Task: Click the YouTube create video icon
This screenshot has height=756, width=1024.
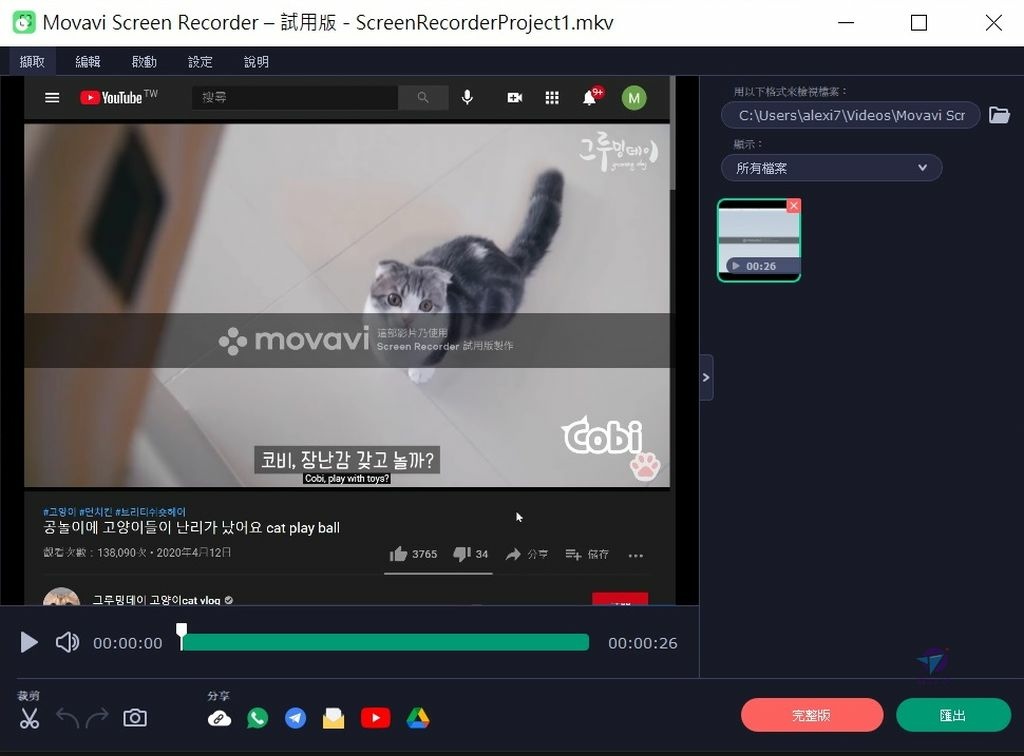Action: (515, 98)
